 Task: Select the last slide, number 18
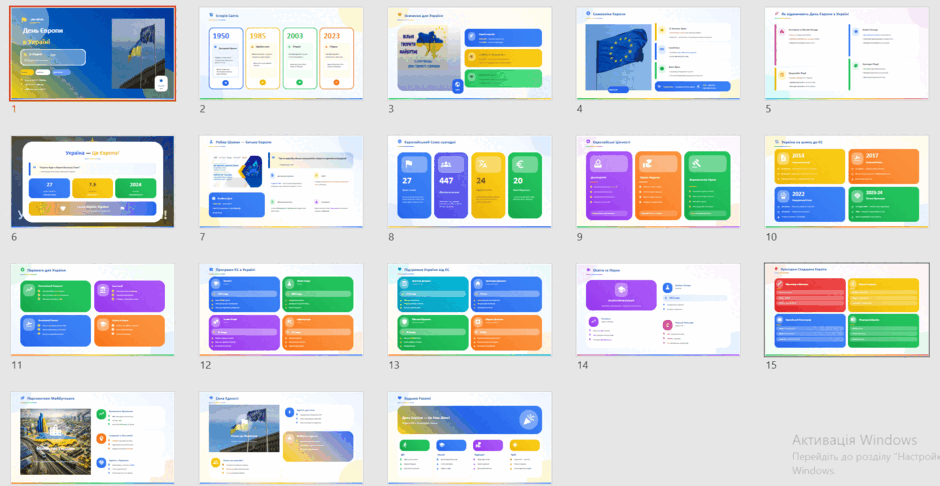tap(469, 438)
